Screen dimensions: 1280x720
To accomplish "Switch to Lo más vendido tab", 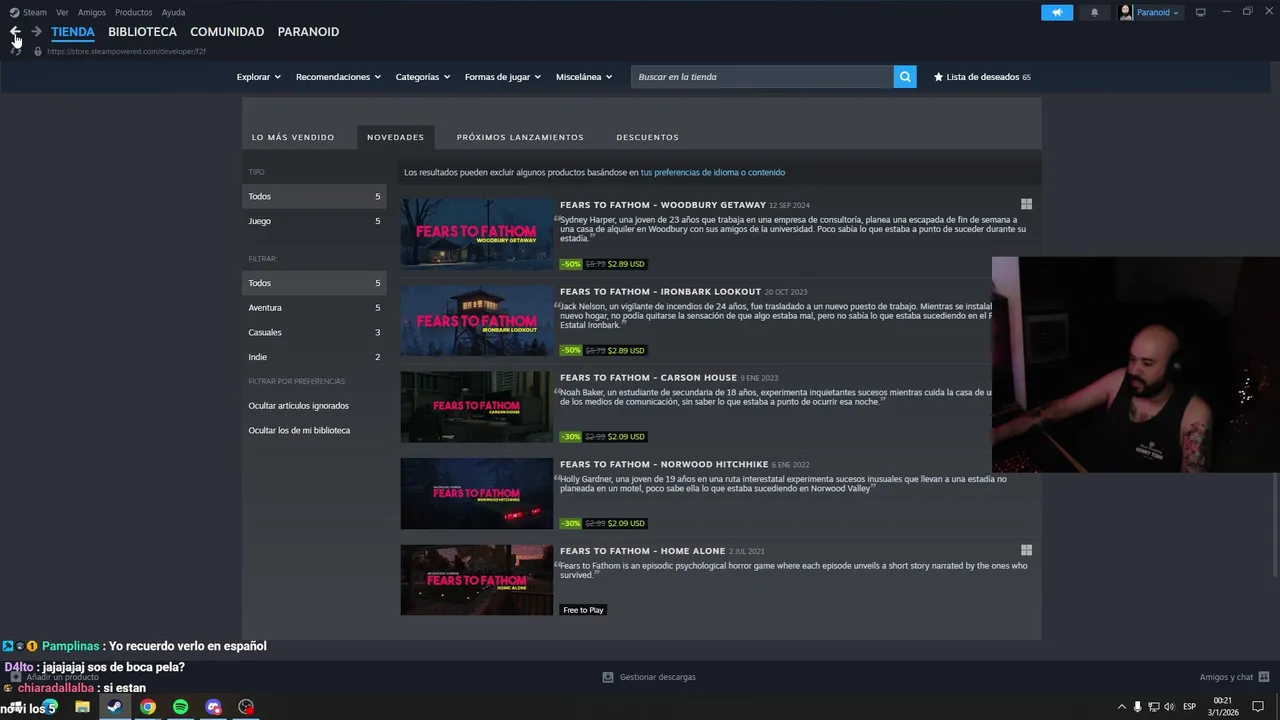I will (293, 137).
